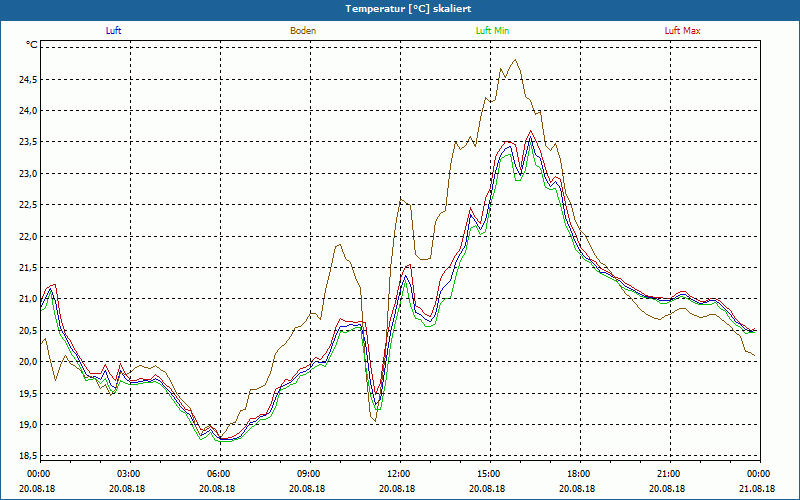
Task: Click the chart title 'Temperatur [°C] skaliert'
Action: coord(408,9)
